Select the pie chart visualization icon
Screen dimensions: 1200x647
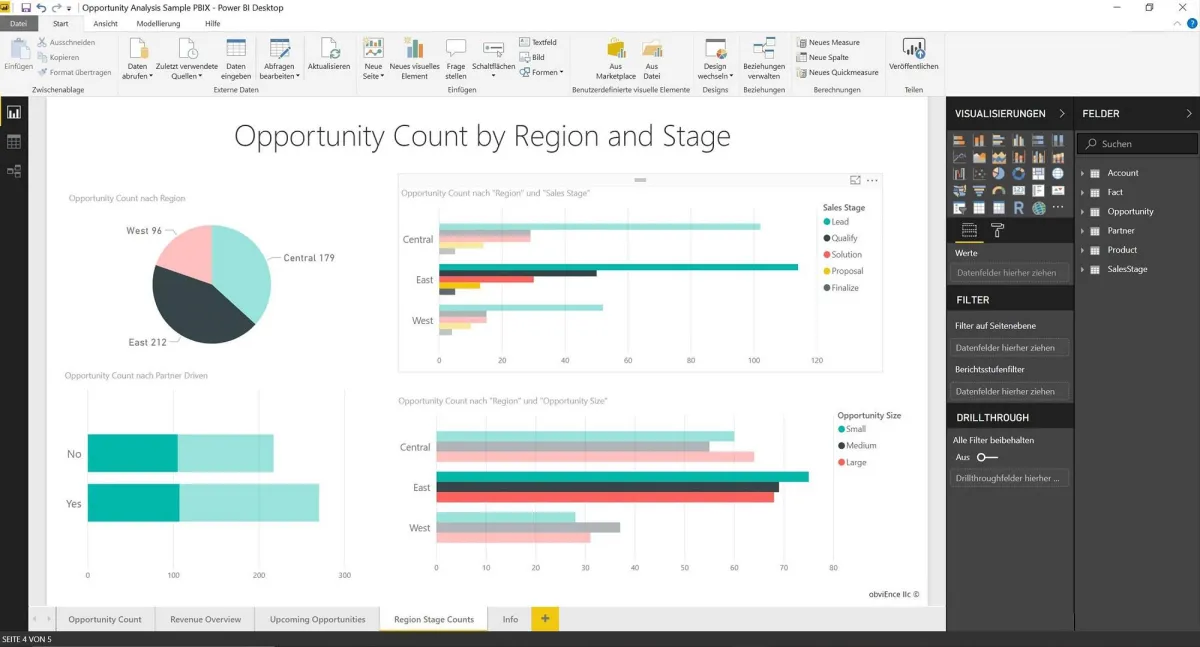(x=999, y=173)
